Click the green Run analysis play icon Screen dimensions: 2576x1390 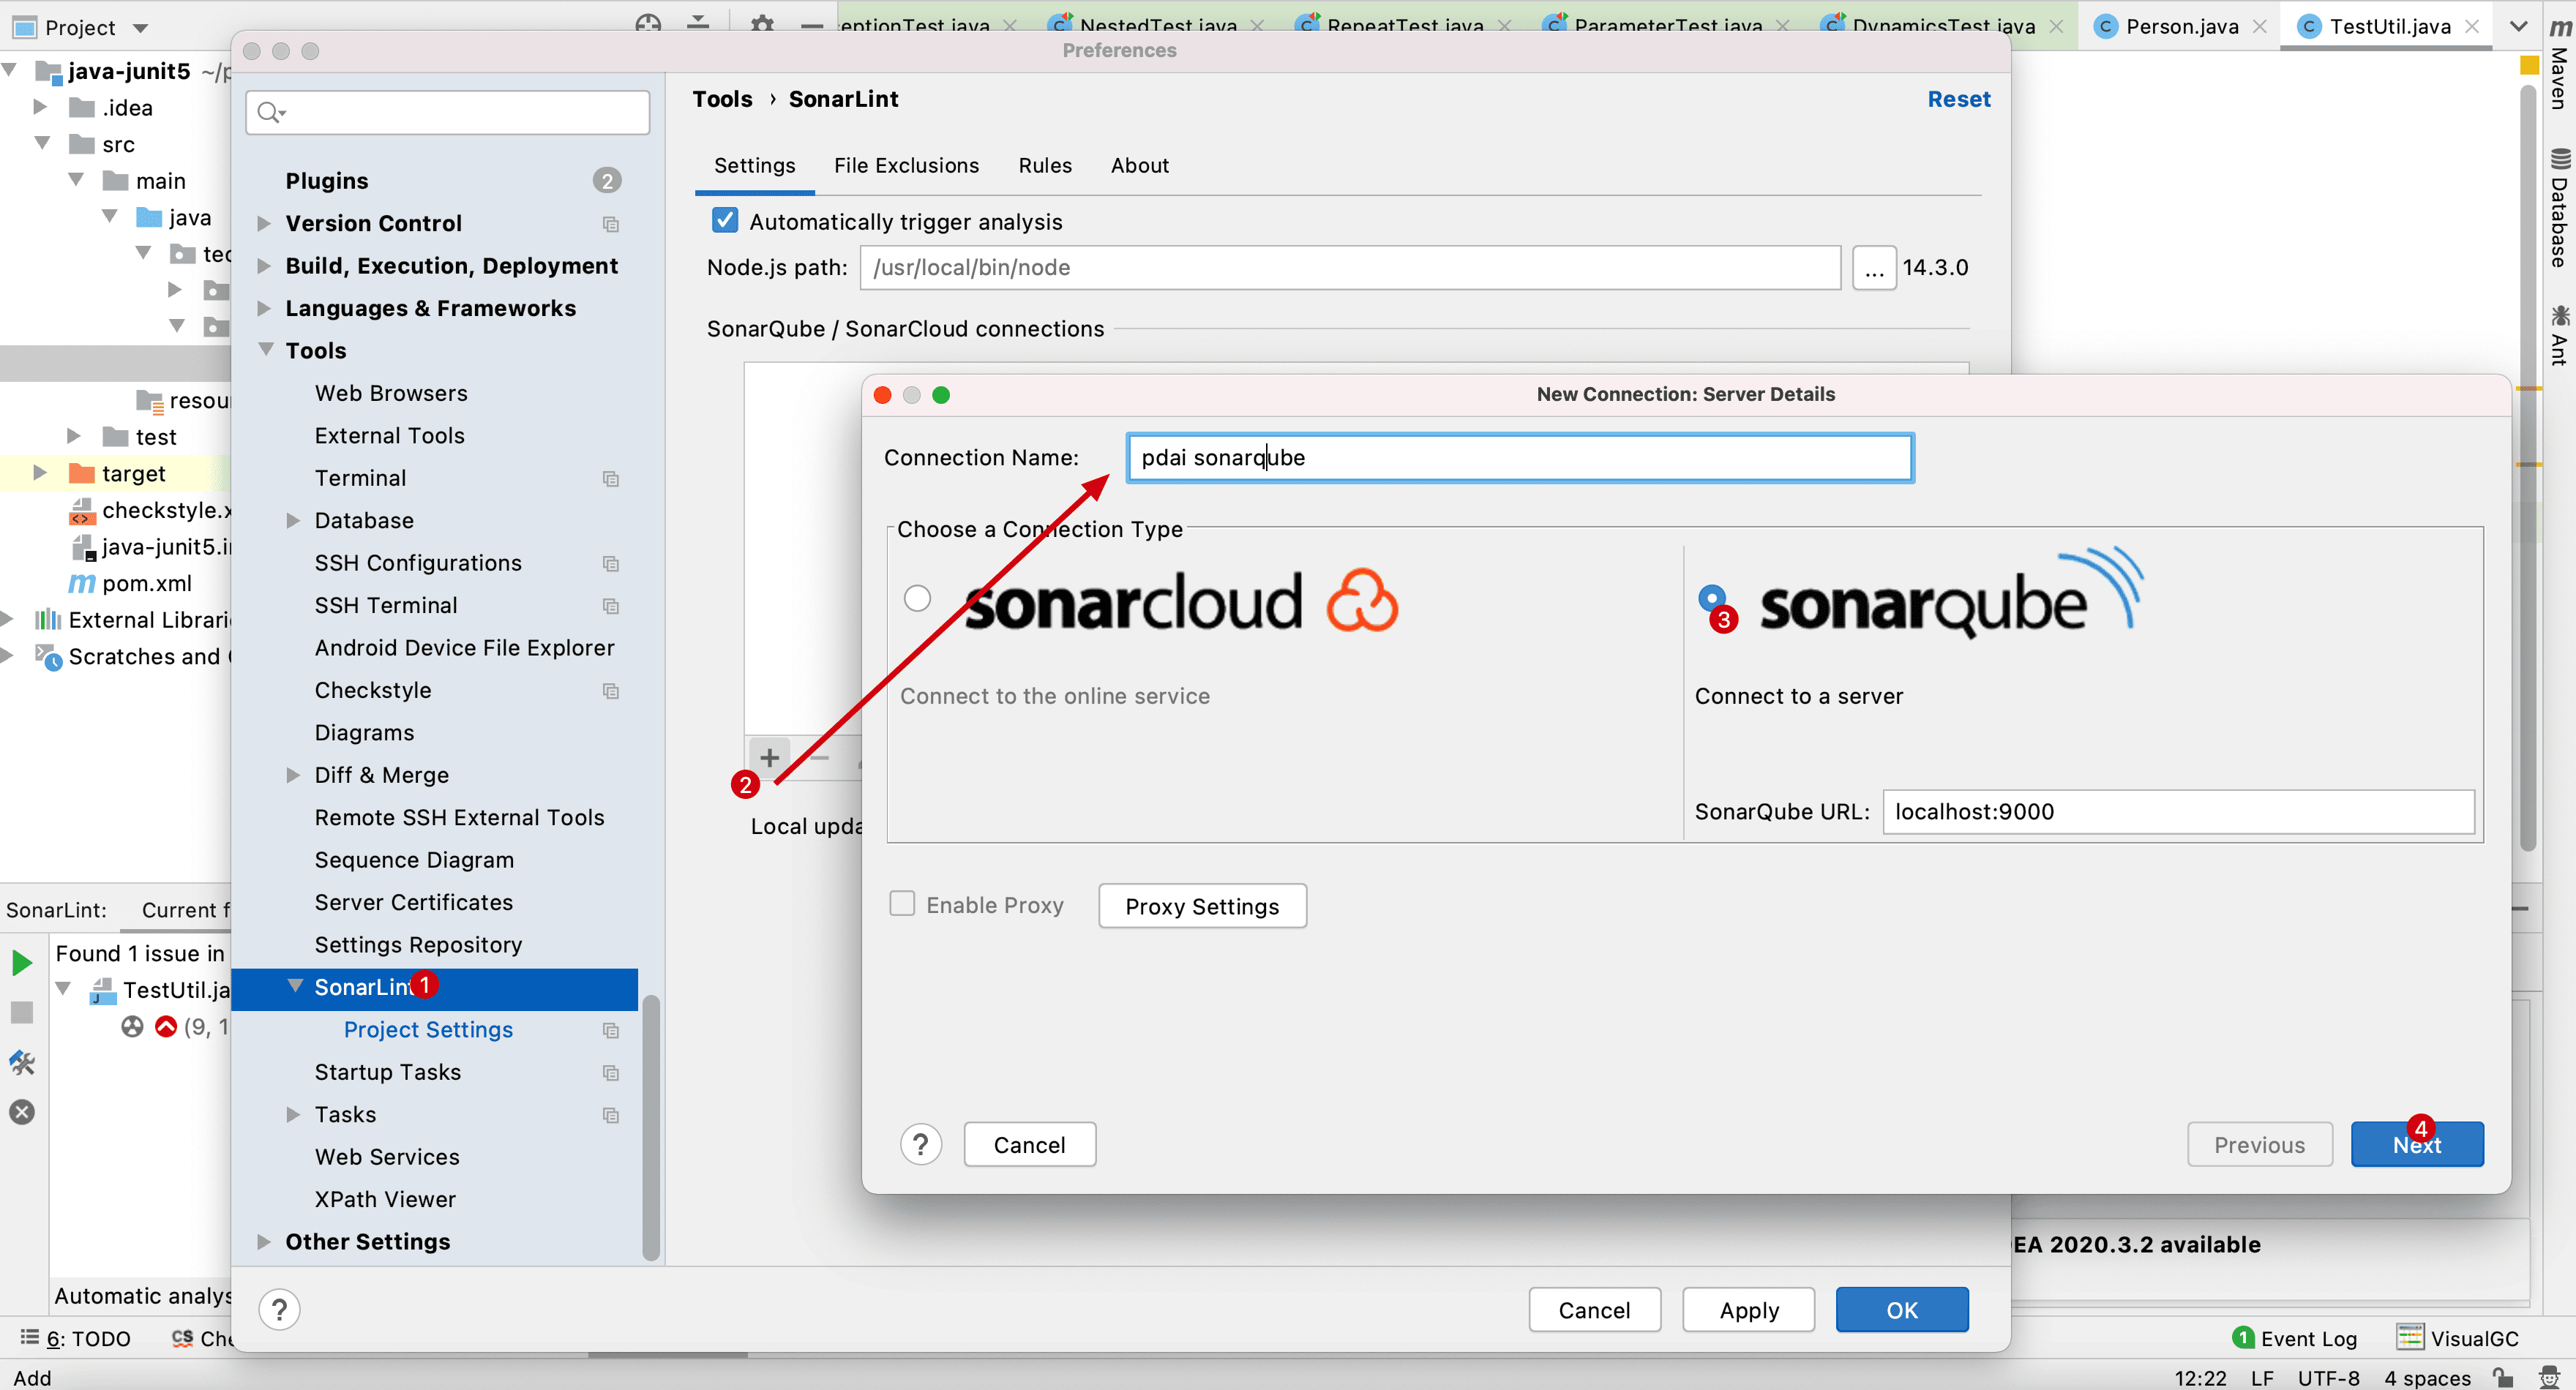(x=22, y=962)
